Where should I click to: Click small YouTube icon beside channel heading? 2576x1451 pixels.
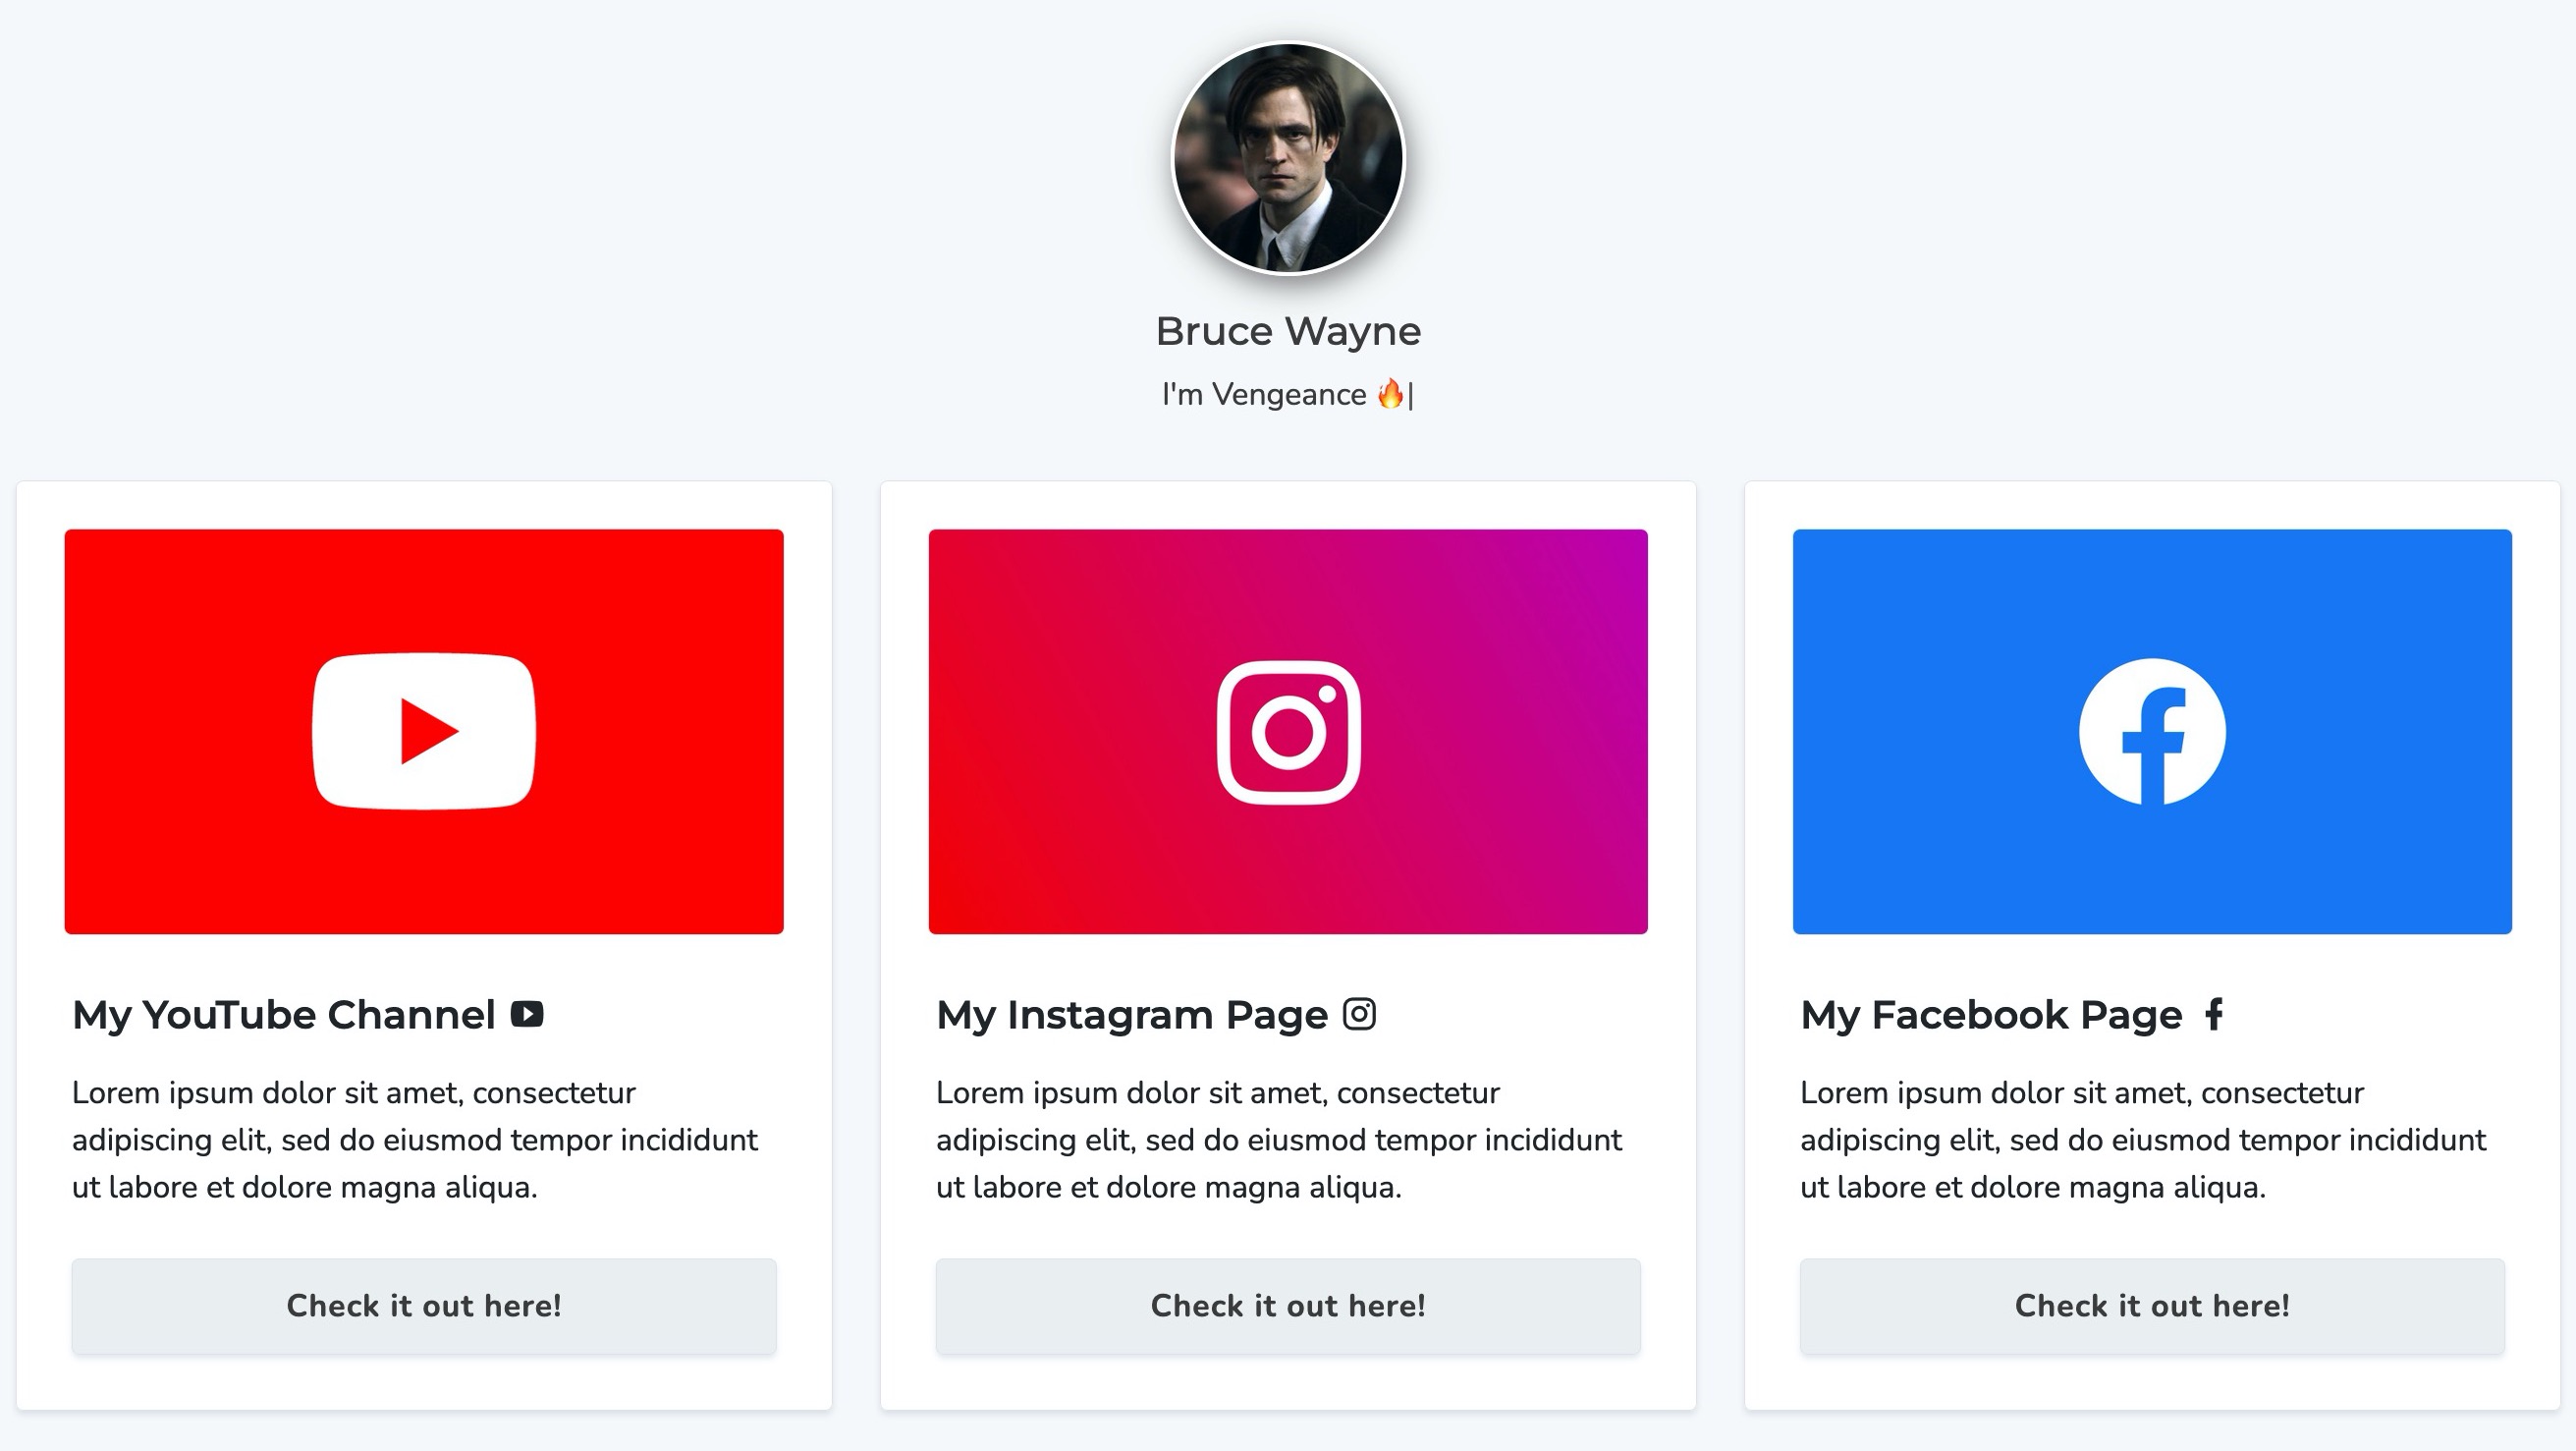coord(527,1014)
